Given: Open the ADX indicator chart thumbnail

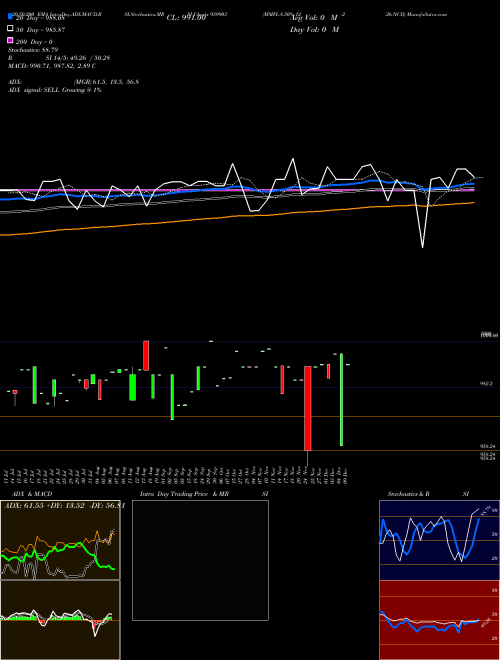Looking at the screenshot, I should click(60, 540).
